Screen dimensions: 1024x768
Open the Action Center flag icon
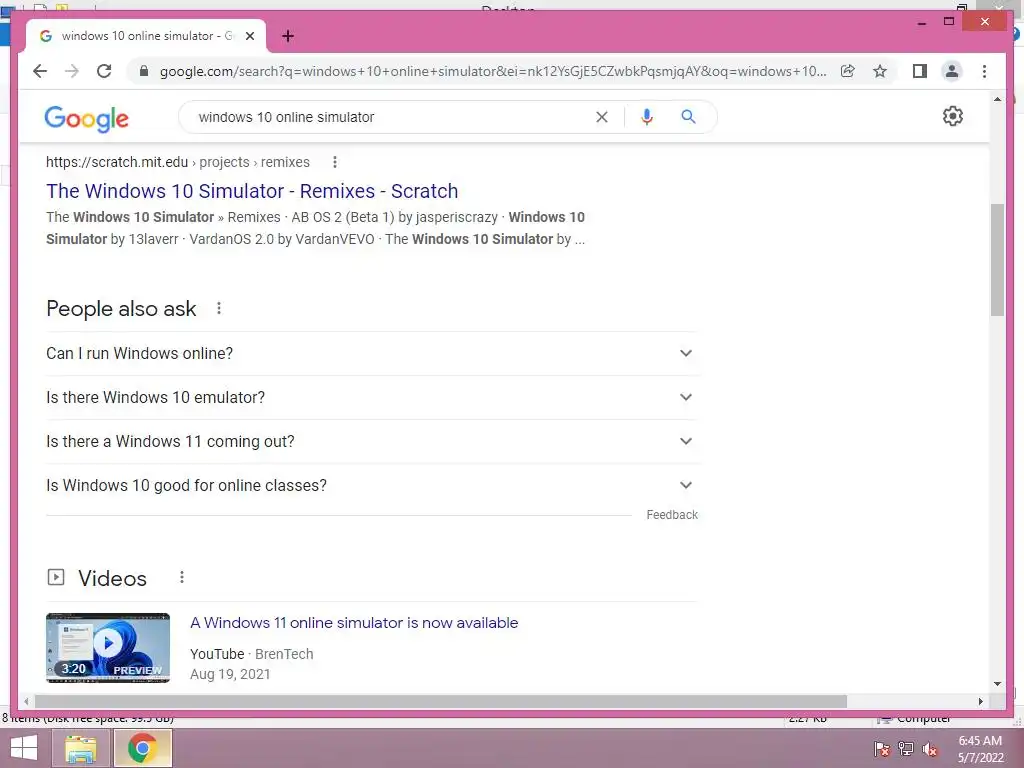881,748
